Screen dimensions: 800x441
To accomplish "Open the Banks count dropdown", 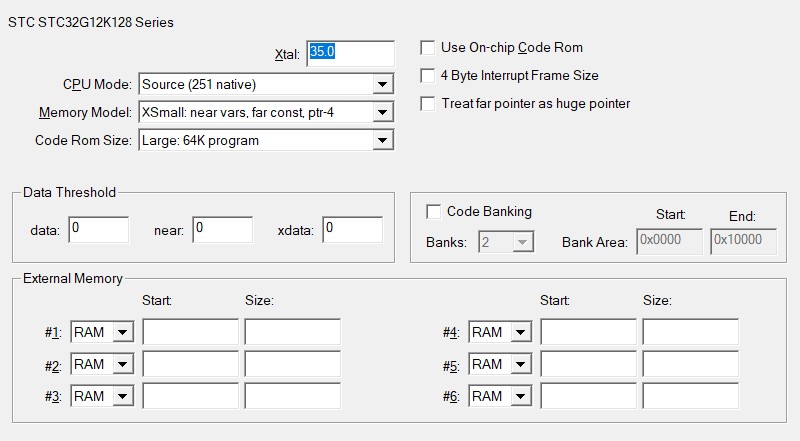I will [x=506, y=242].
